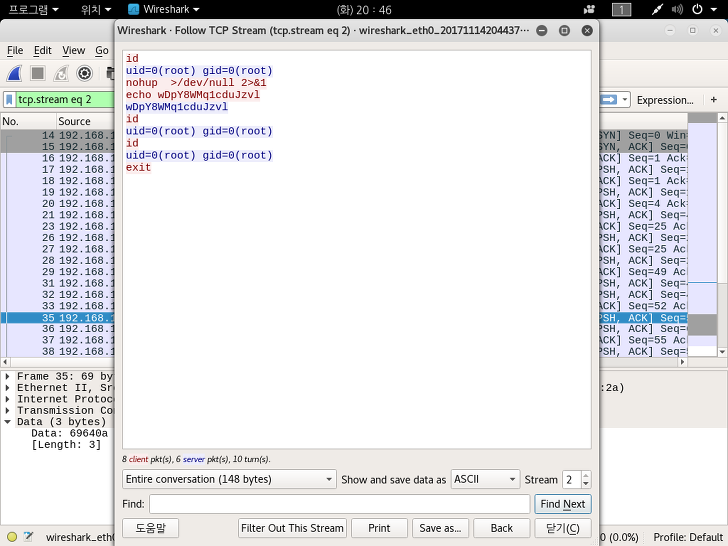The width and height of the screenshot is (728, 546).
Task: Click the packet list scroll up arrow
Action: pyautogui.click(x=722, y=118)
